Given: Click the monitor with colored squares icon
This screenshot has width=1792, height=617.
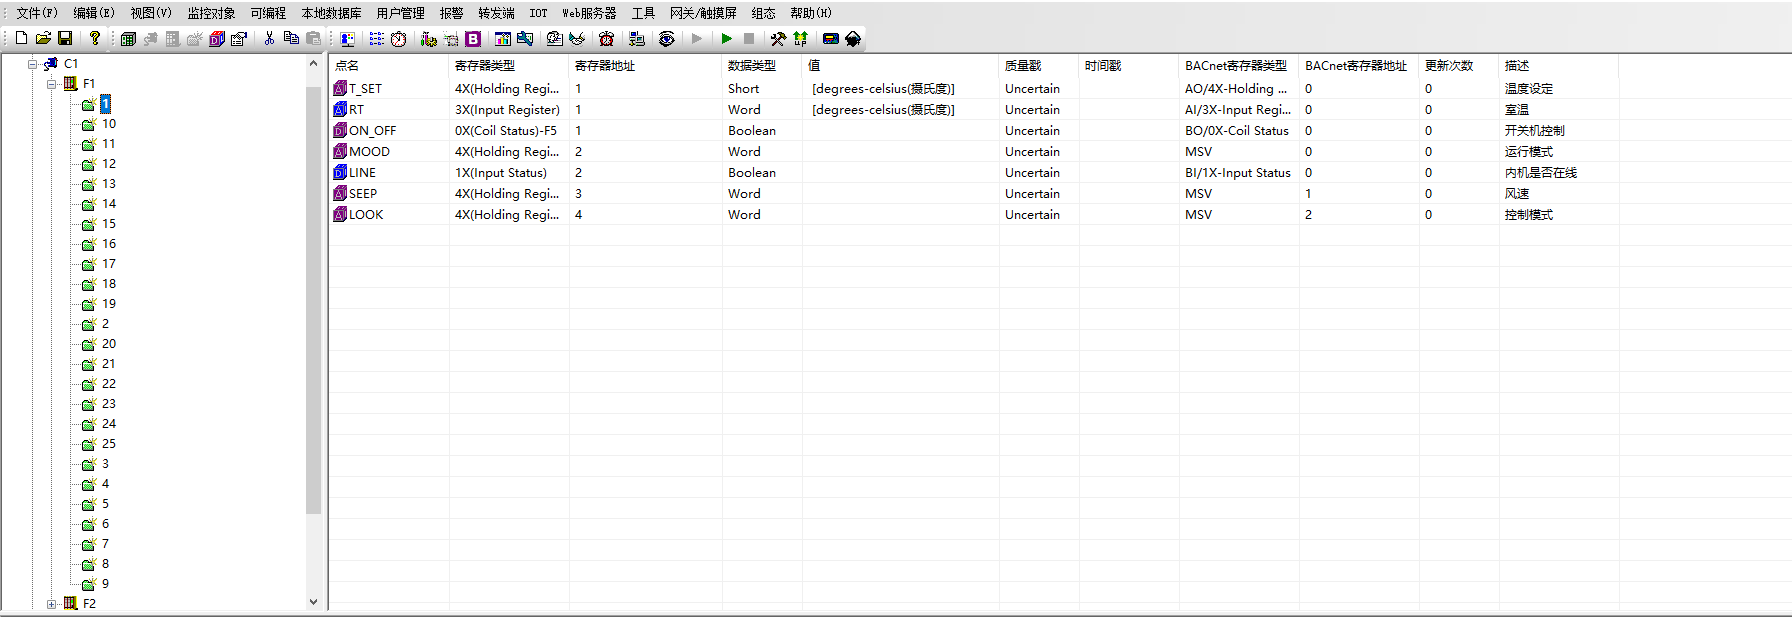Looking at the screenshot, I should (x=347, y=39).
